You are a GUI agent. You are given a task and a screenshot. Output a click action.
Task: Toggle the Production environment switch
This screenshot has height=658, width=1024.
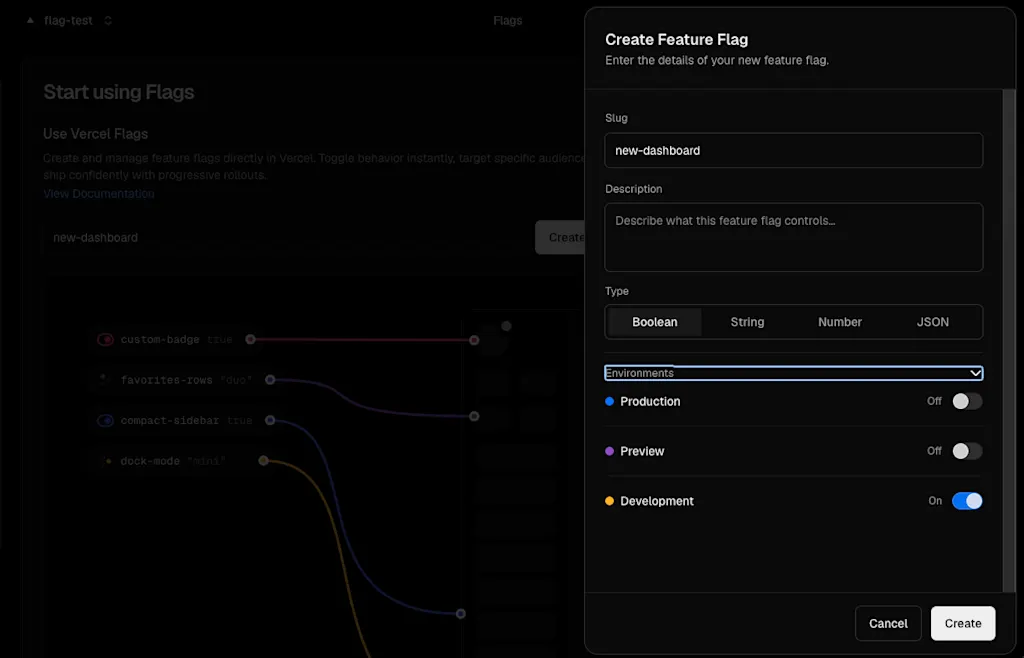(967, 401)
